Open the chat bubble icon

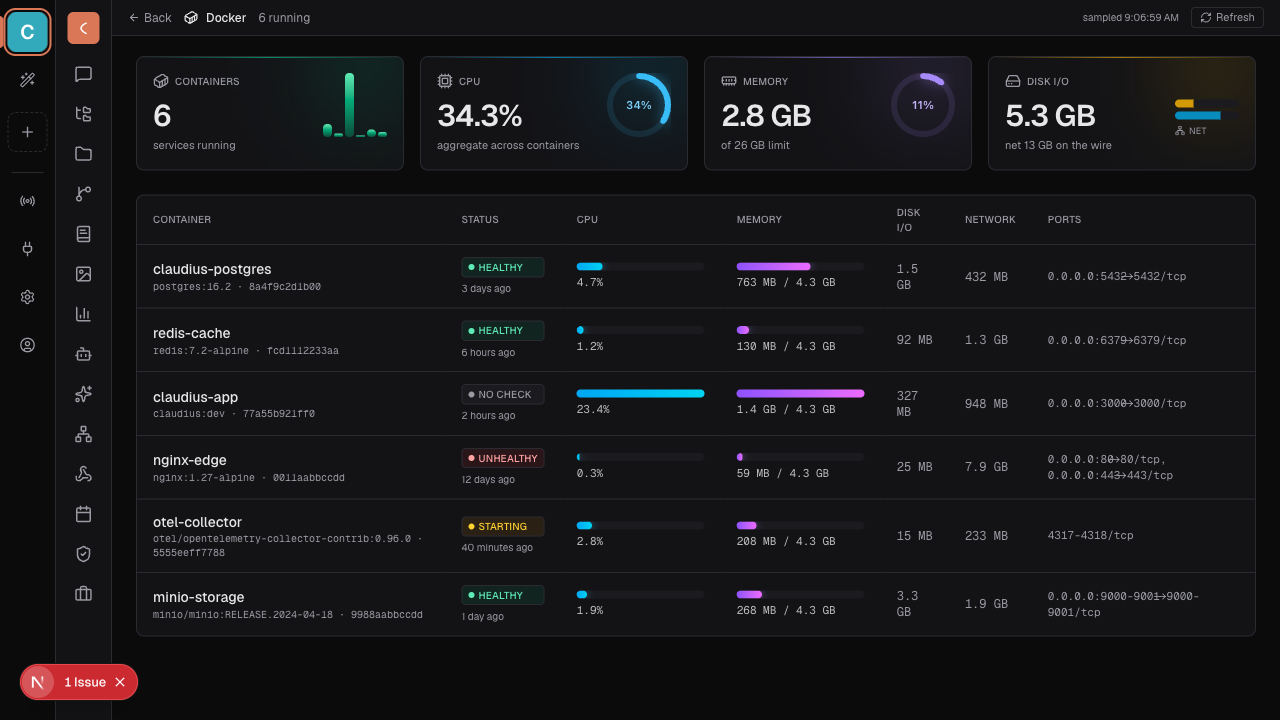click(83, 74)
